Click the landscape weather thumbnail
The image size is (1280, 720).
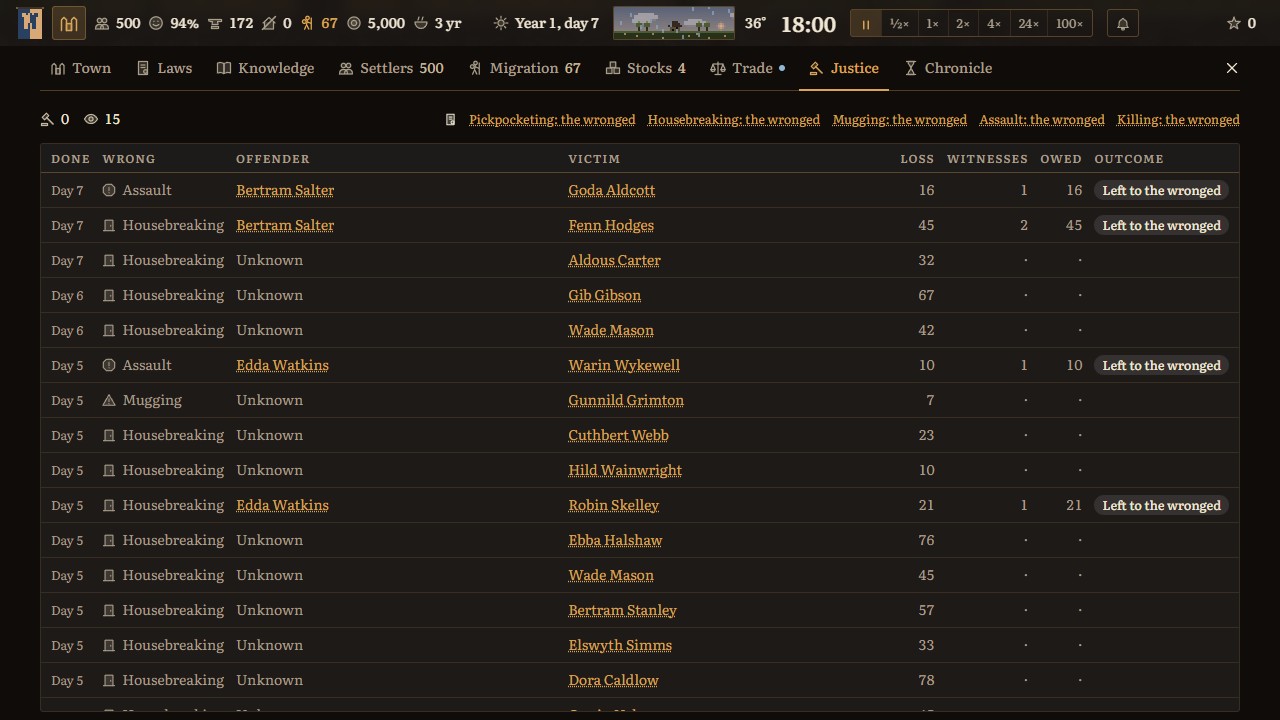click(674, 23)
